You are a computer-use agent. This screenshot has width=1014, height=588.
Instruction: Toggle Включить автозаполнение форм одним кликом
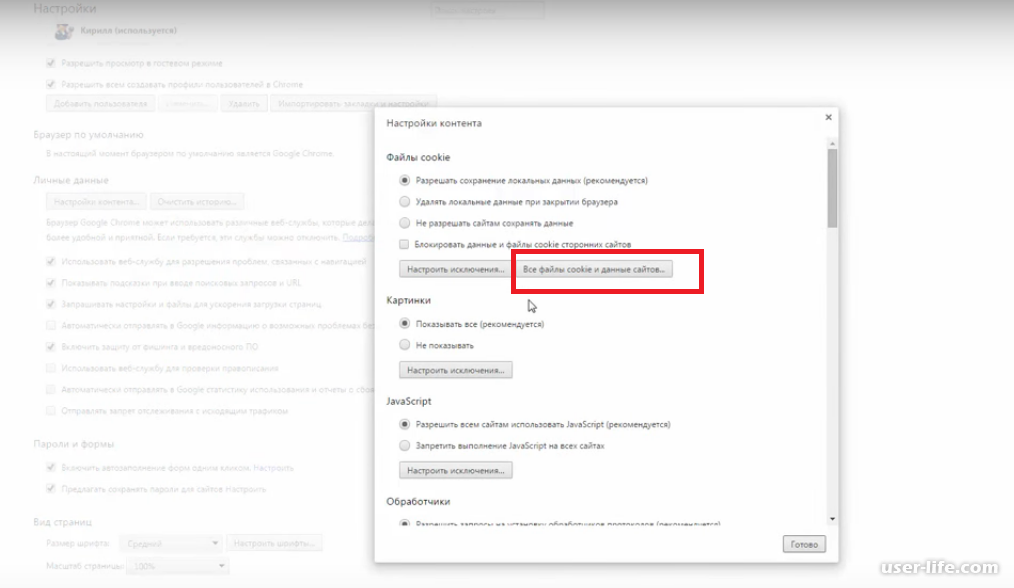(x=50, y=468)
